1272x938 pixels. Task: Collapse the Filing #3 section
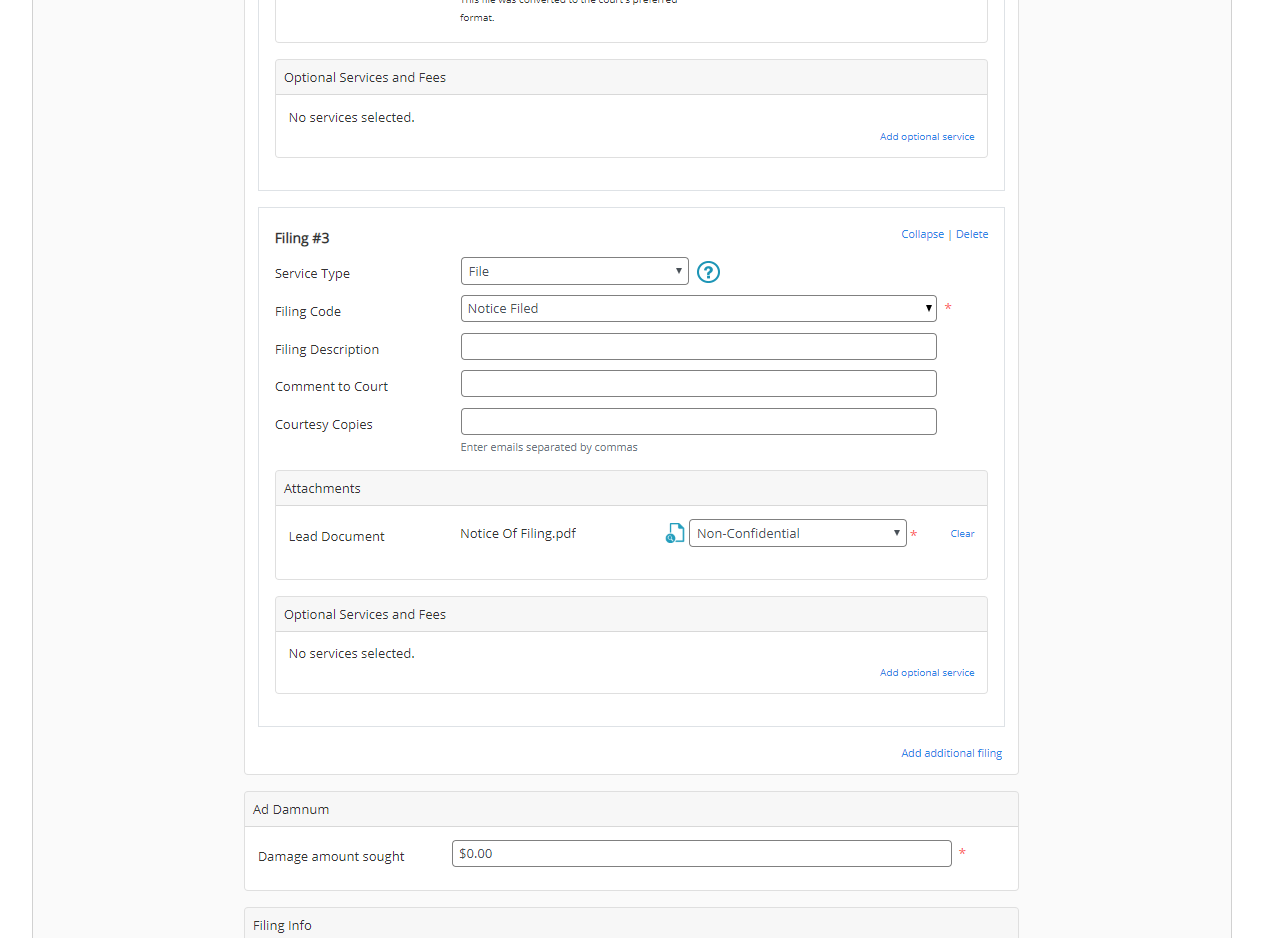(922, 234)
